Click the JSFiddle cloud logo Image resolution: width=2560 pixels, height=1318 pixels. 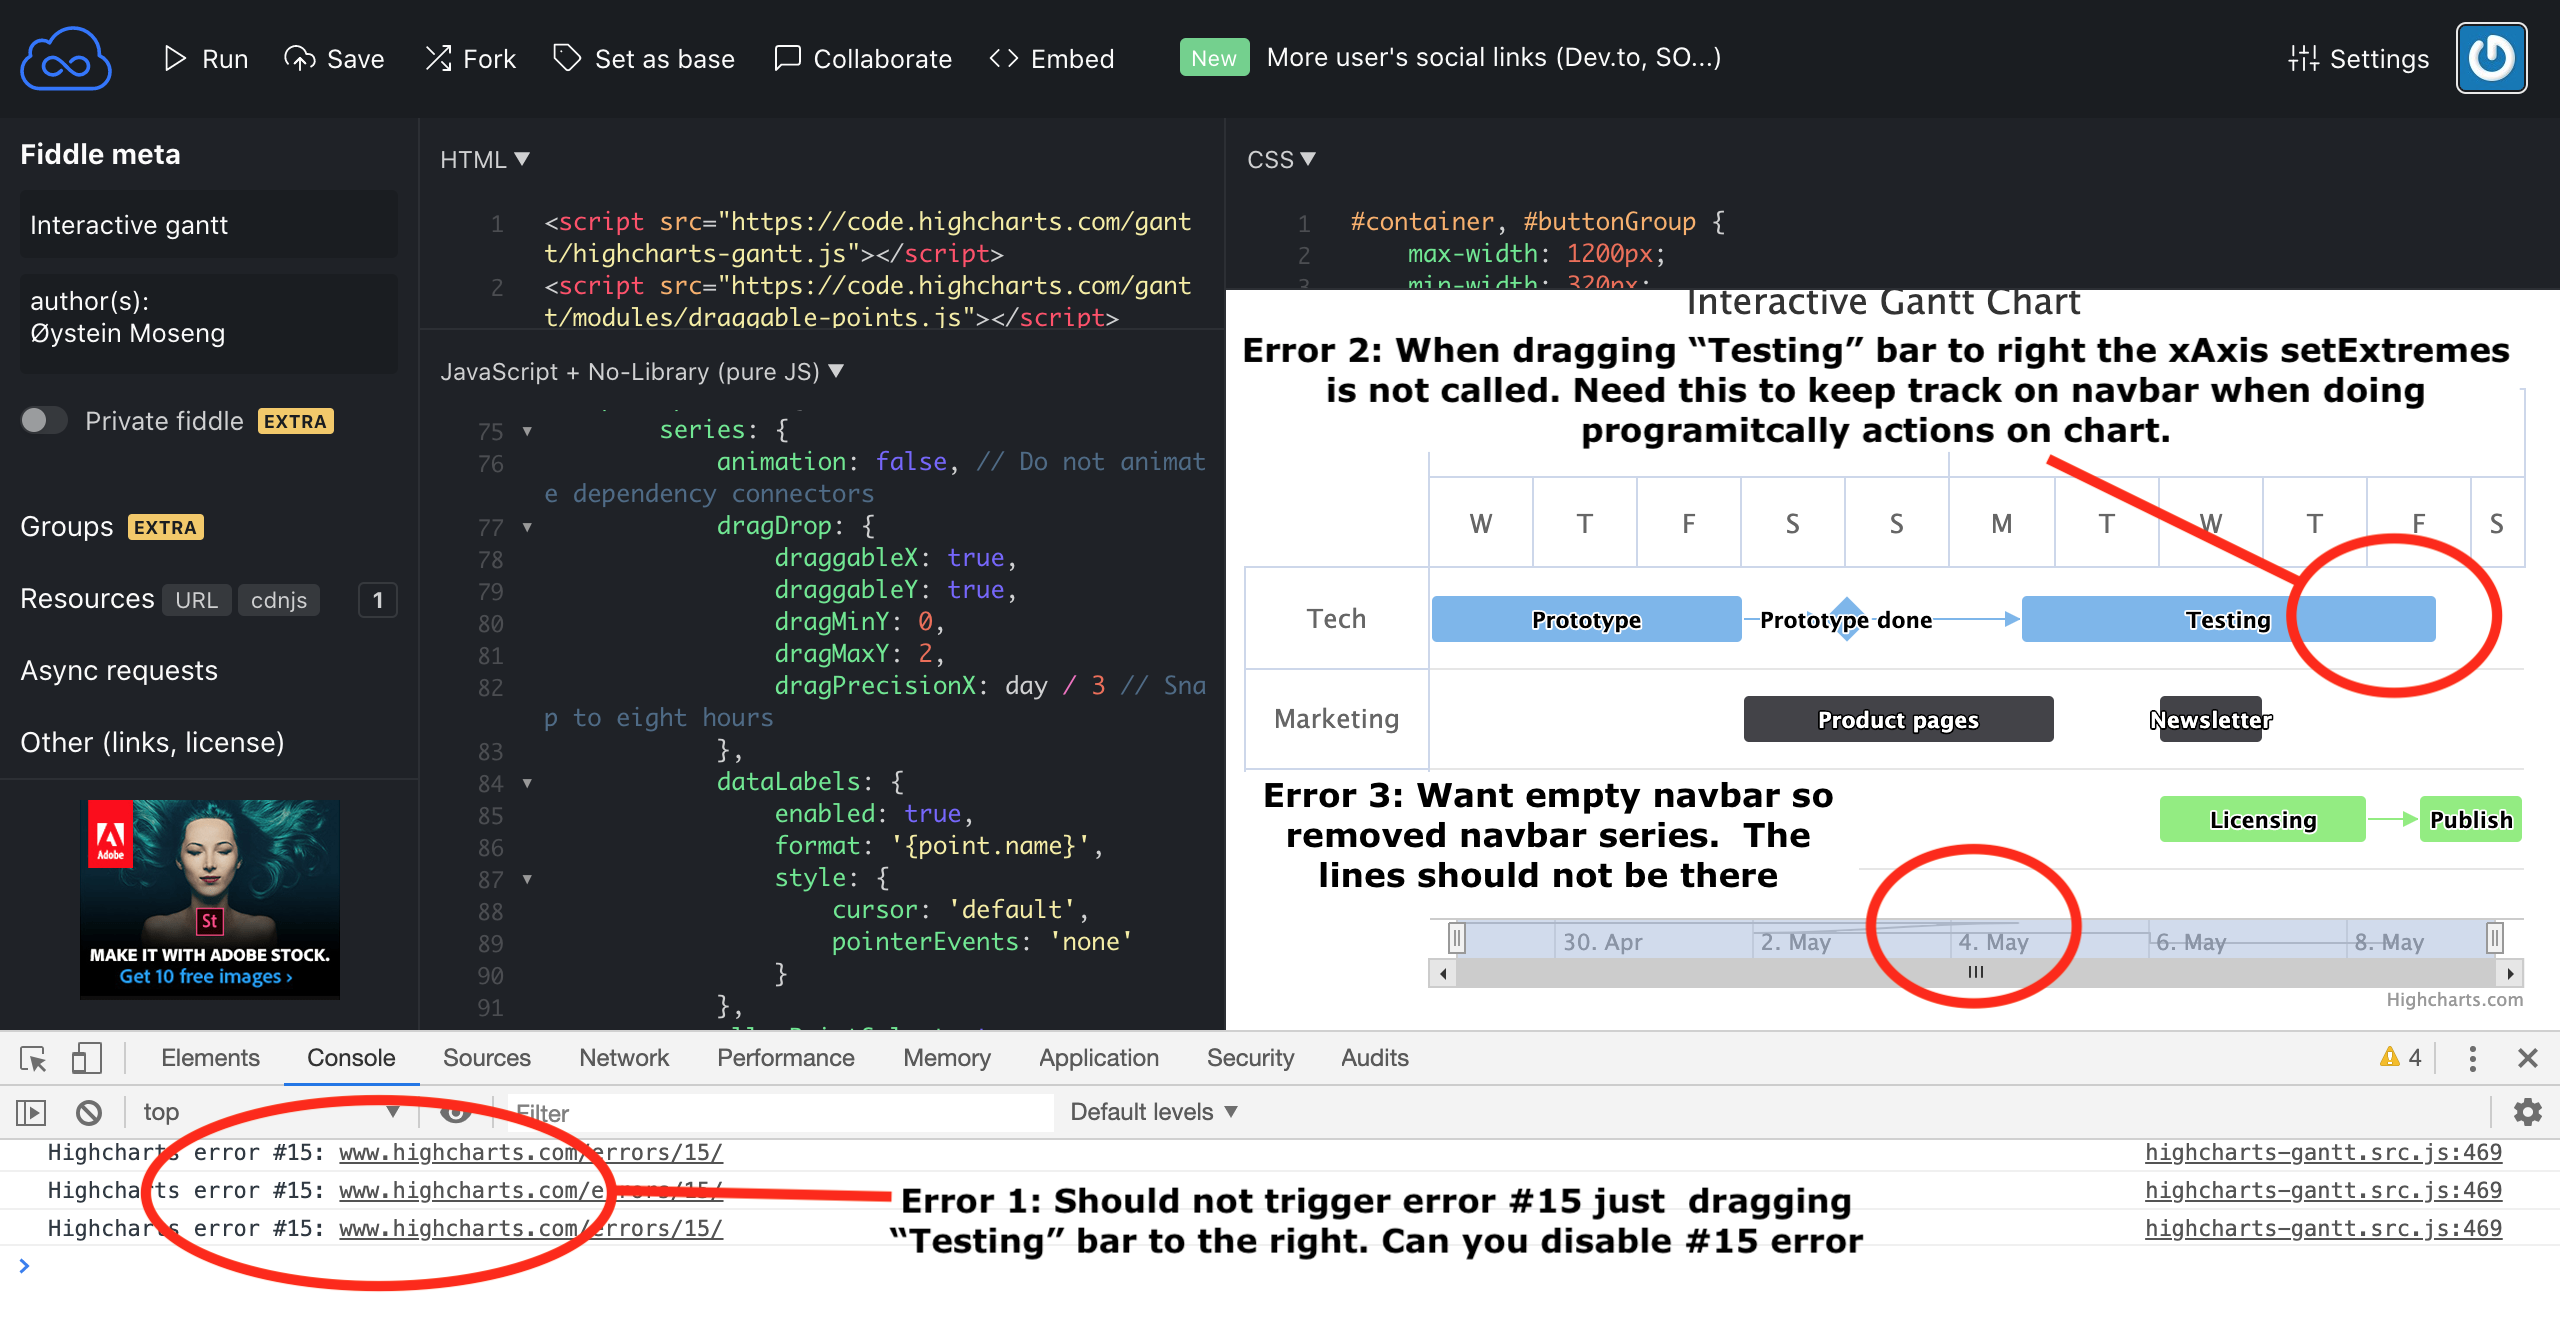[x=65, y=57]
